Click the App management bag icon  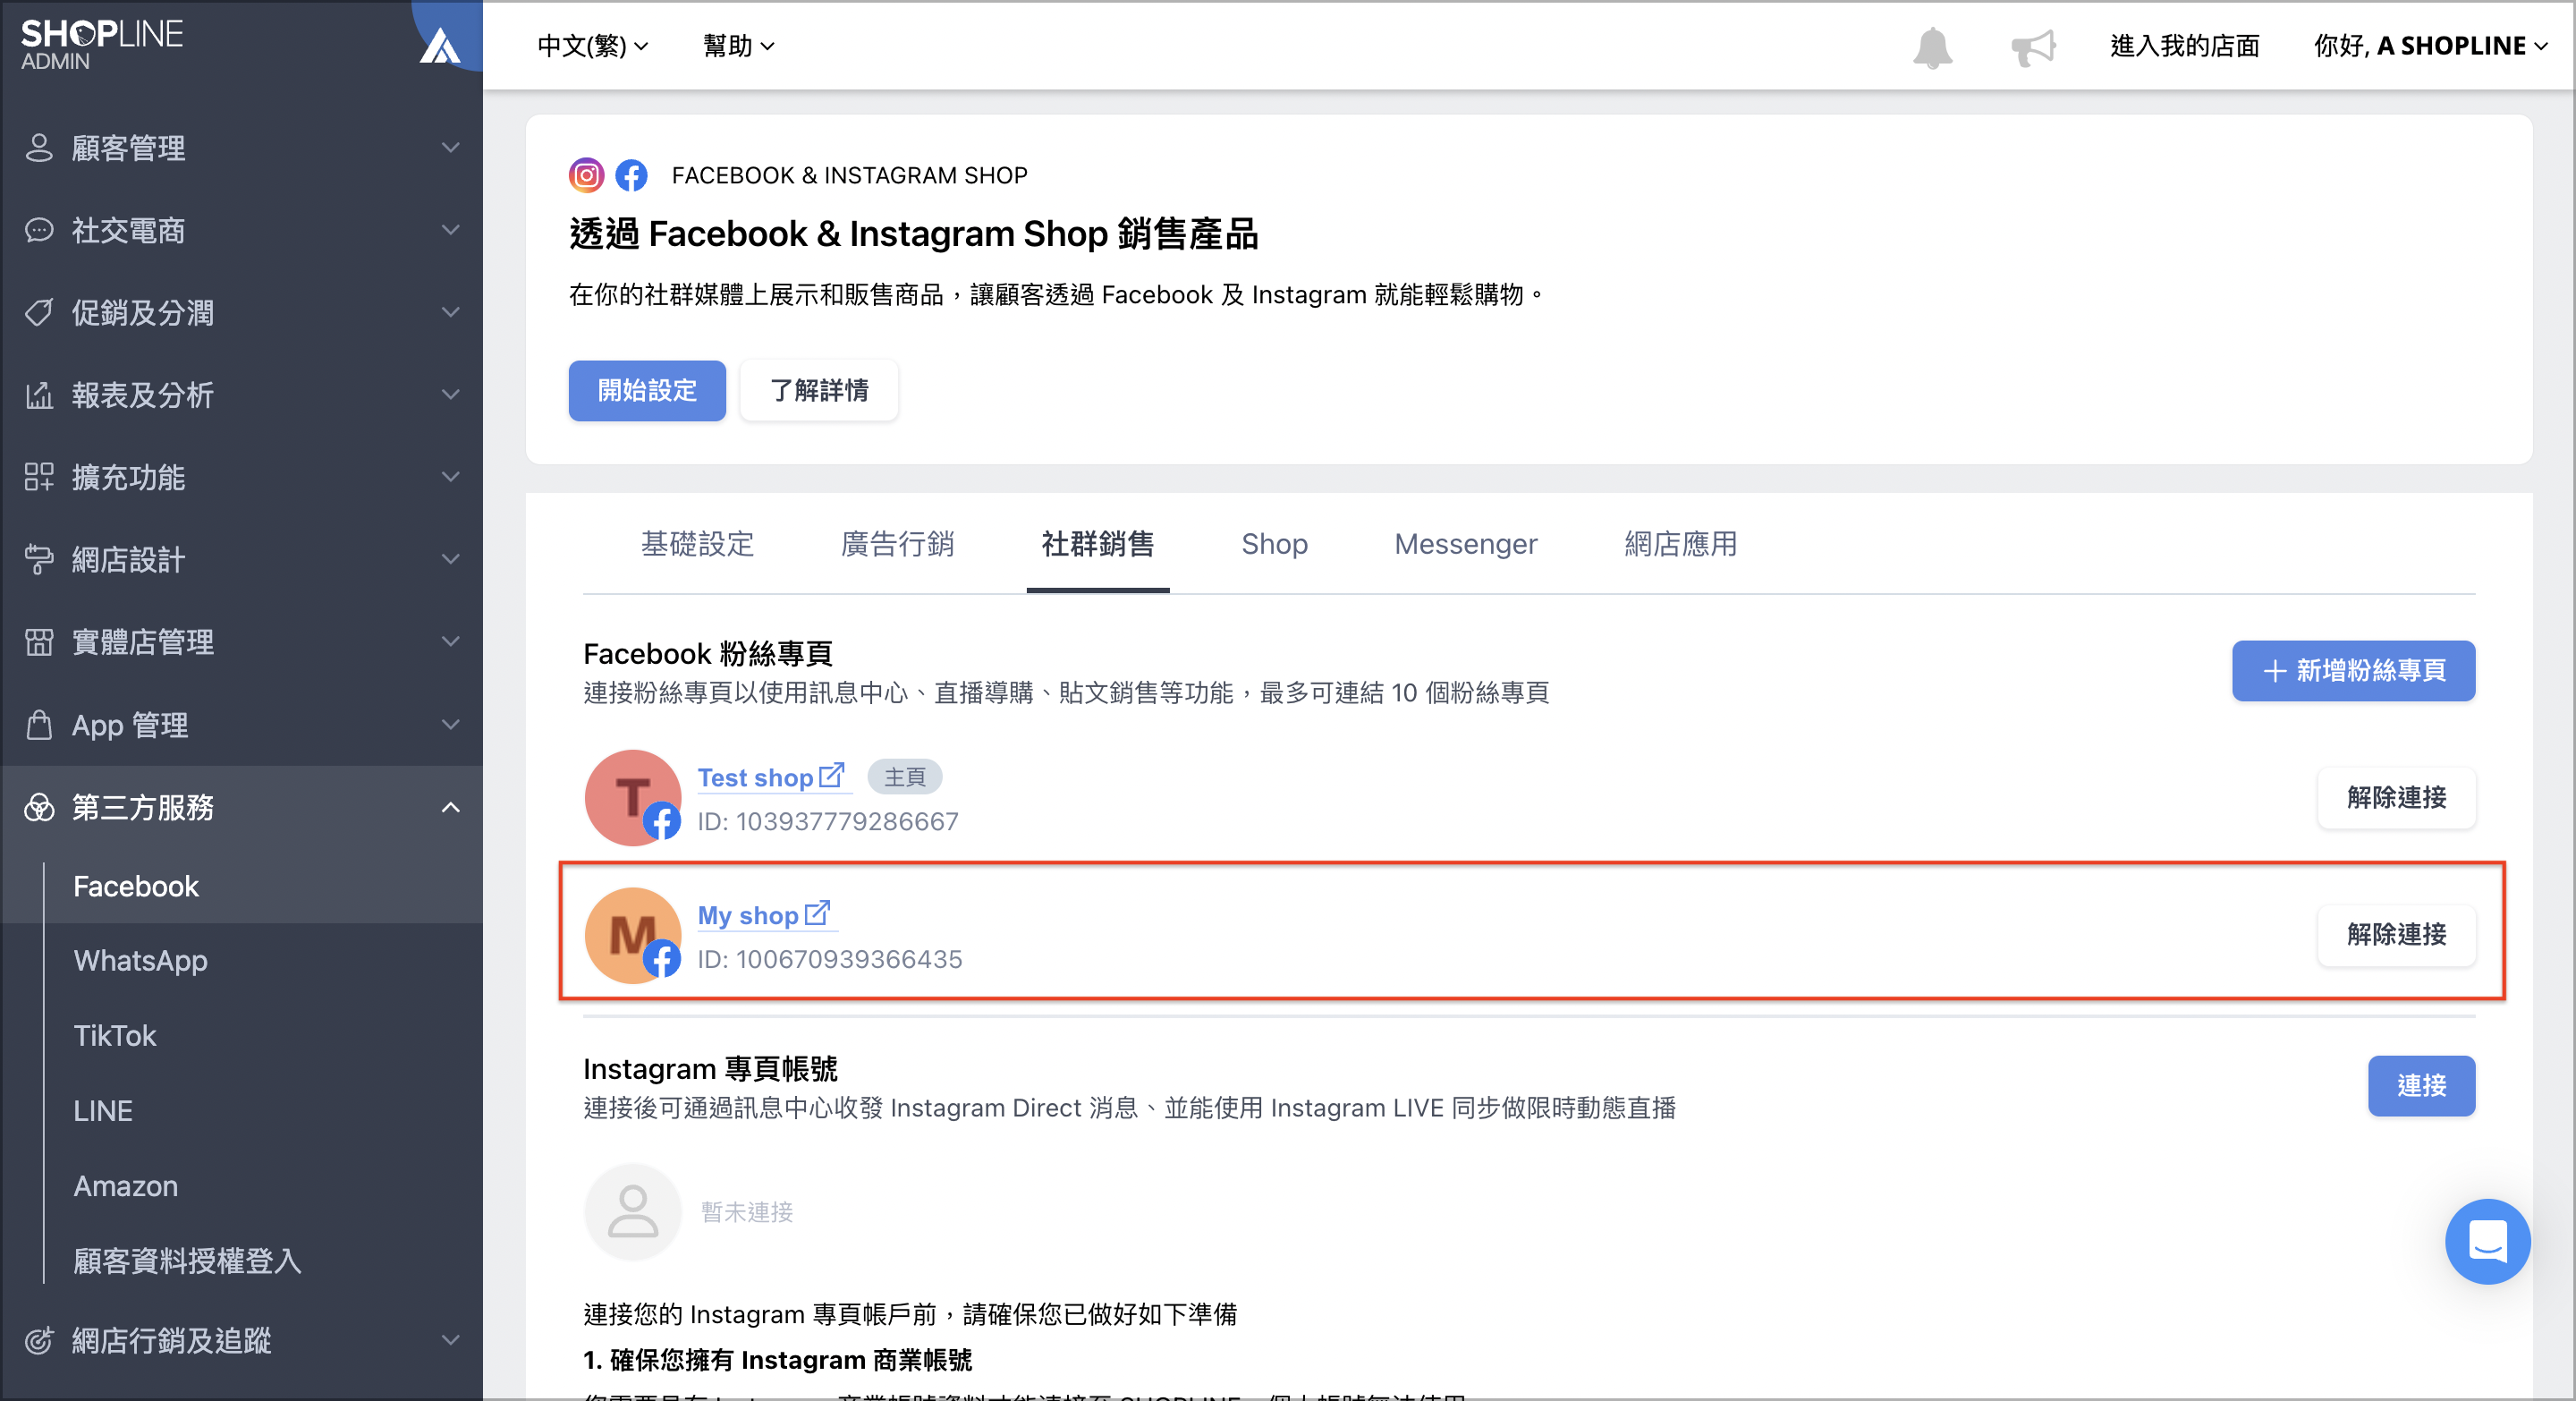38,724
